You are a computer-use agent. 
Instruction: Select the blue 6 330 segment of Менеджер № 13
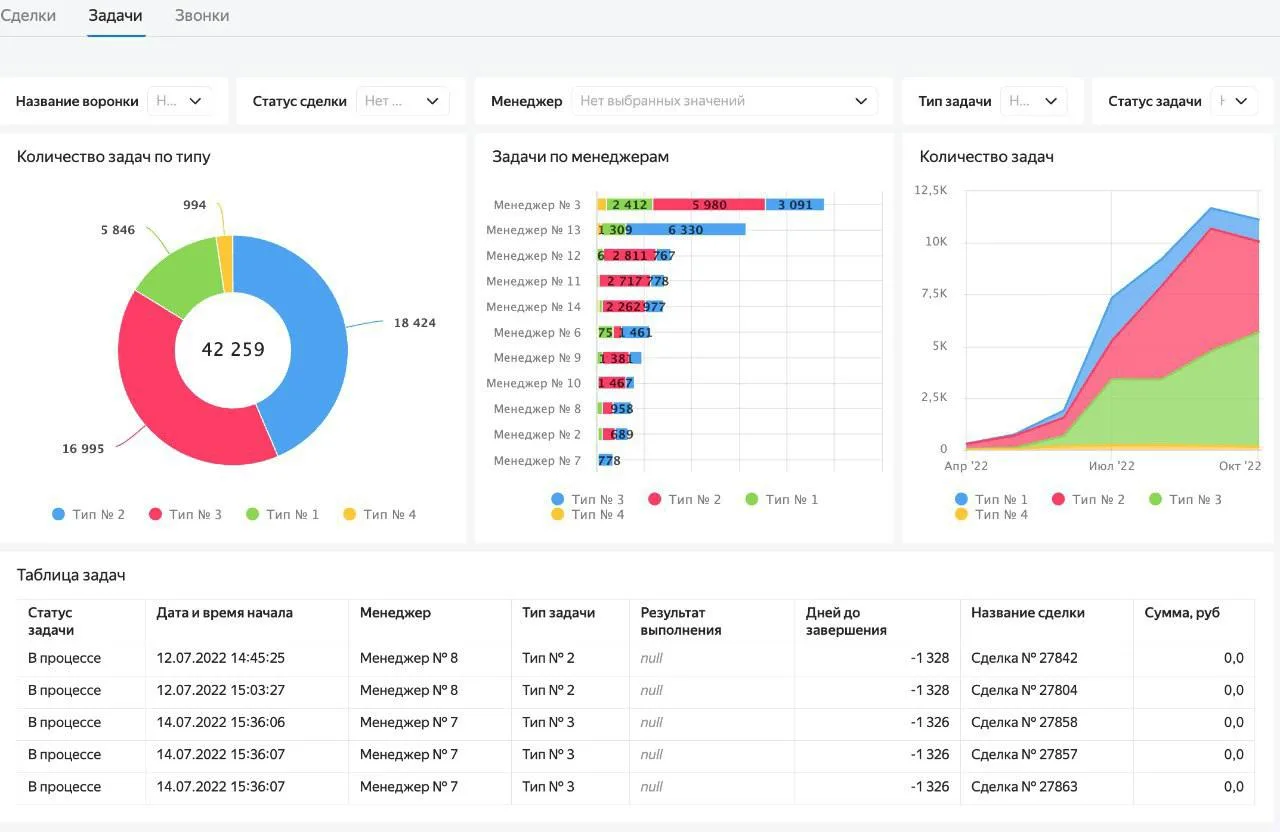click(x=686, y=230)
